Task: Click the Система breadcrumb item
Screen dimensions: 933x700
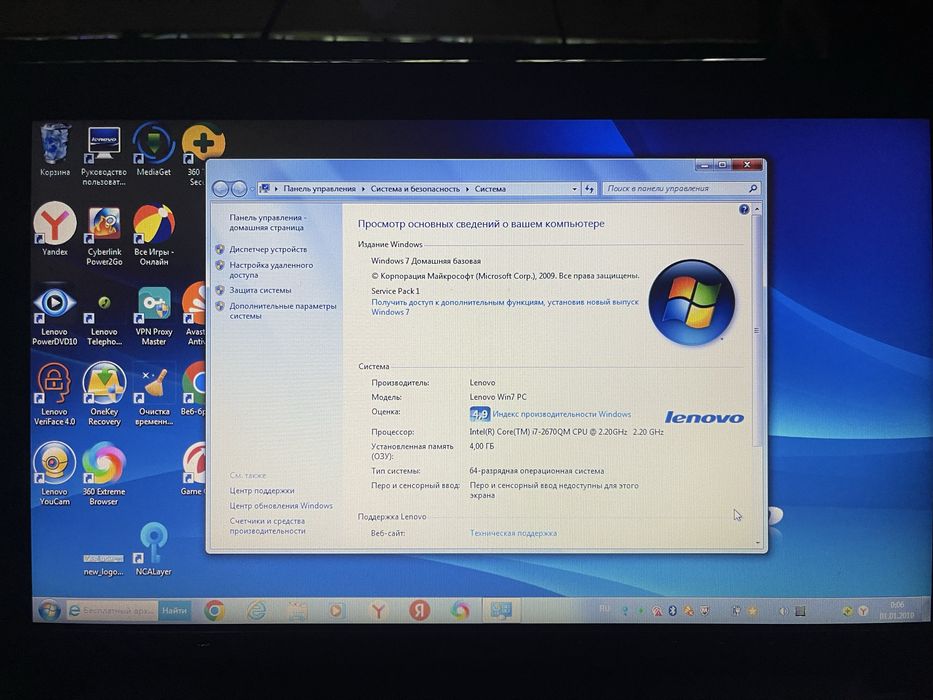Action: pyautogui.click(x=490, y=189)
